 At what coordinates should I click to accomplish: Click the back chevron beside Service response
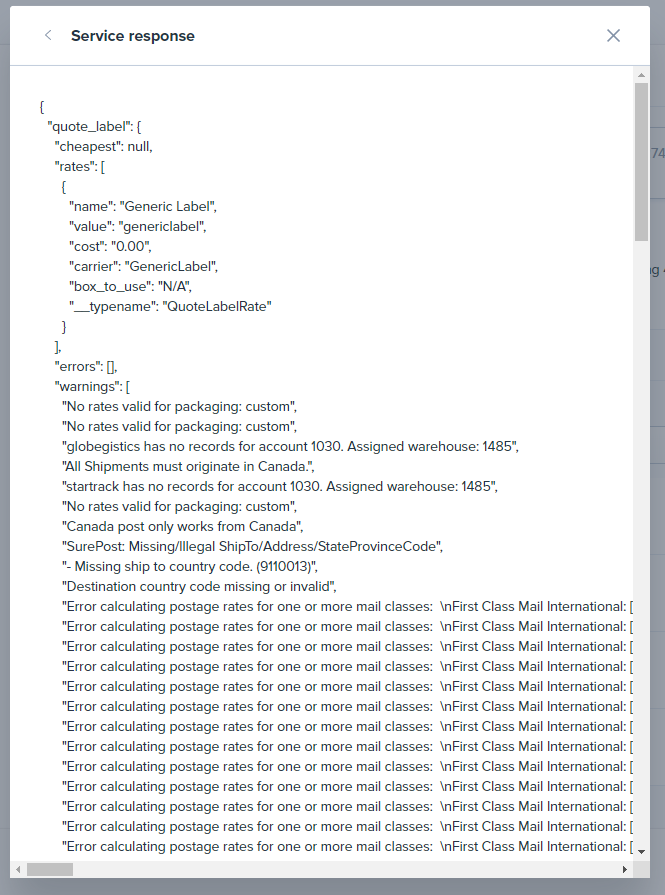pos(47,36)
